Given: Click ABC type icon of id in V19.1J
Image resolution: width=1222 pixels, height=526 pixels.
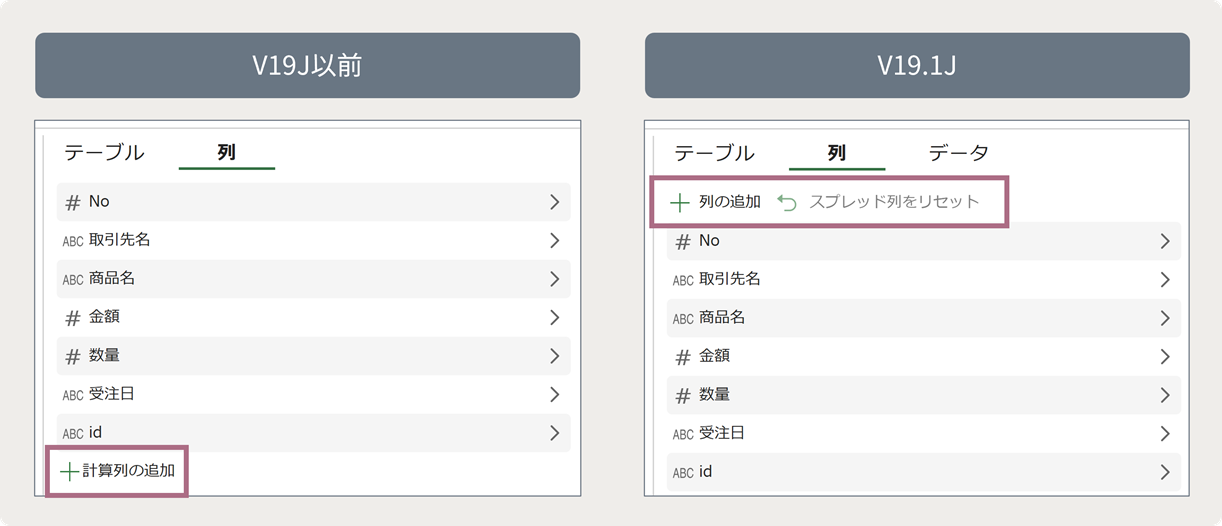Looking at the screenshot, I should (x=683, y=473).
